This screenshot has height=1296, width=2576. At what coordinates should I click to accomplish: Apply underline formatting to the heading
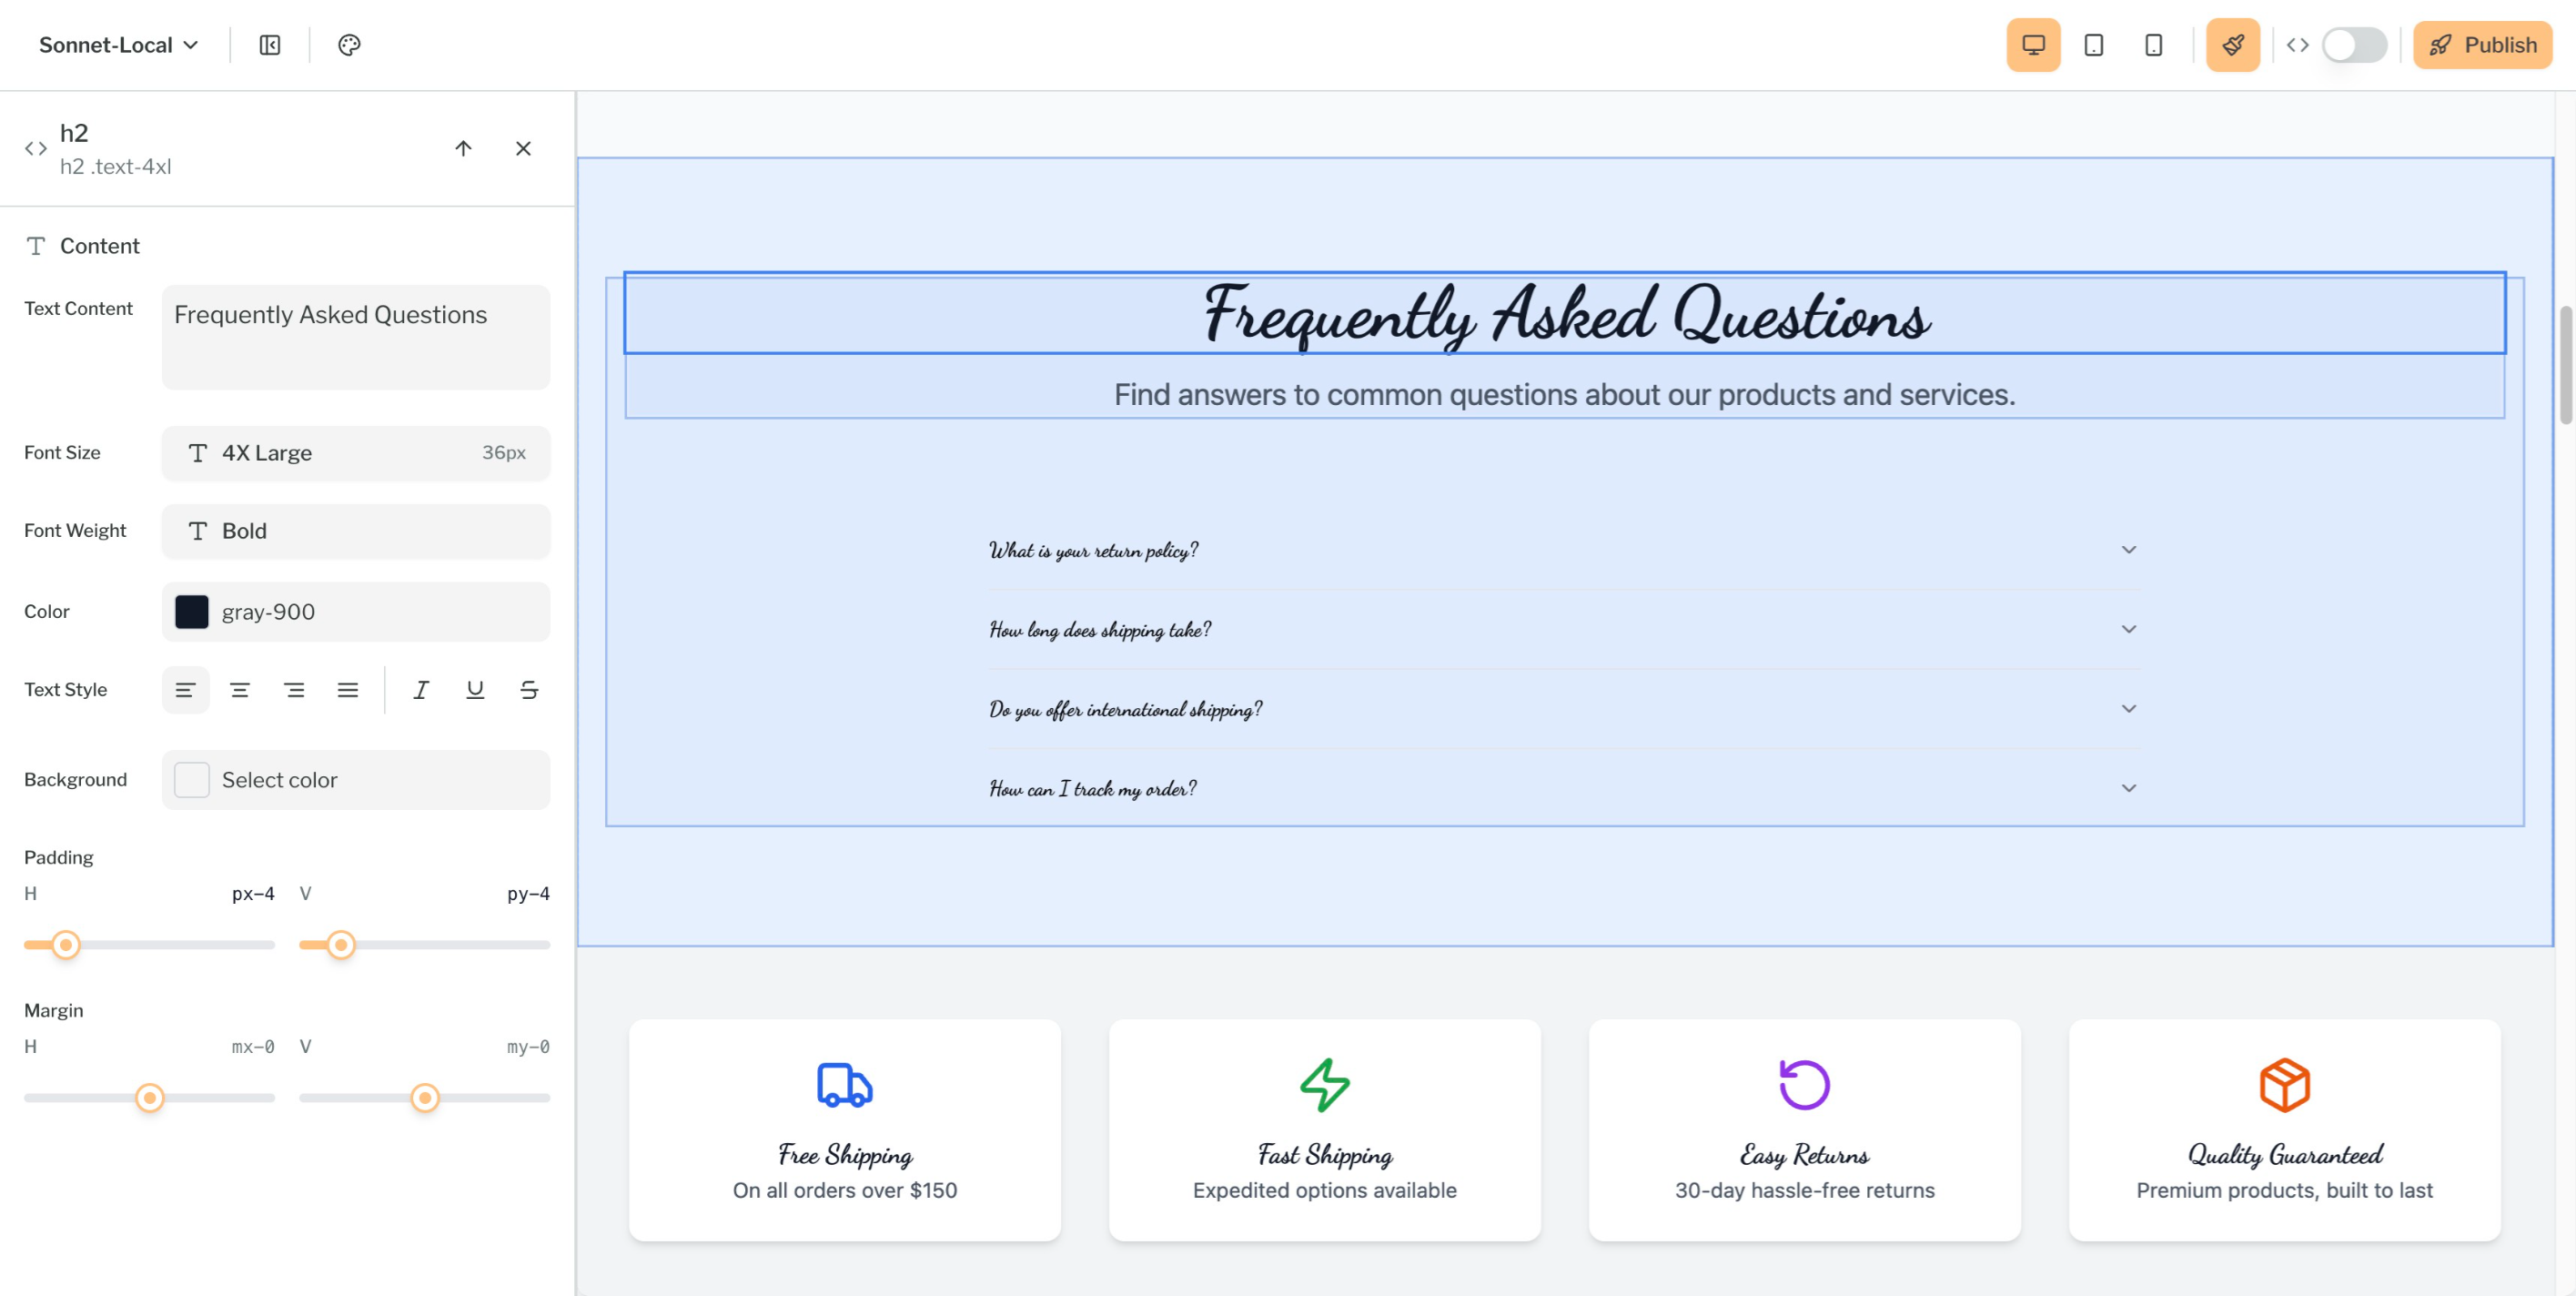[474, 689]
